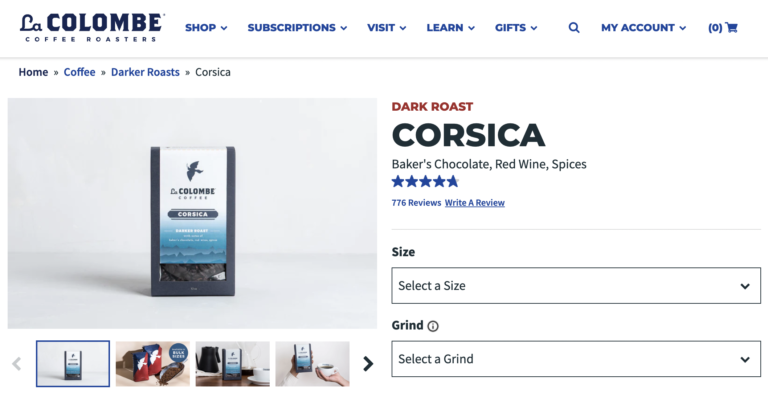Click the Write A Review link

tap(475, 203)
